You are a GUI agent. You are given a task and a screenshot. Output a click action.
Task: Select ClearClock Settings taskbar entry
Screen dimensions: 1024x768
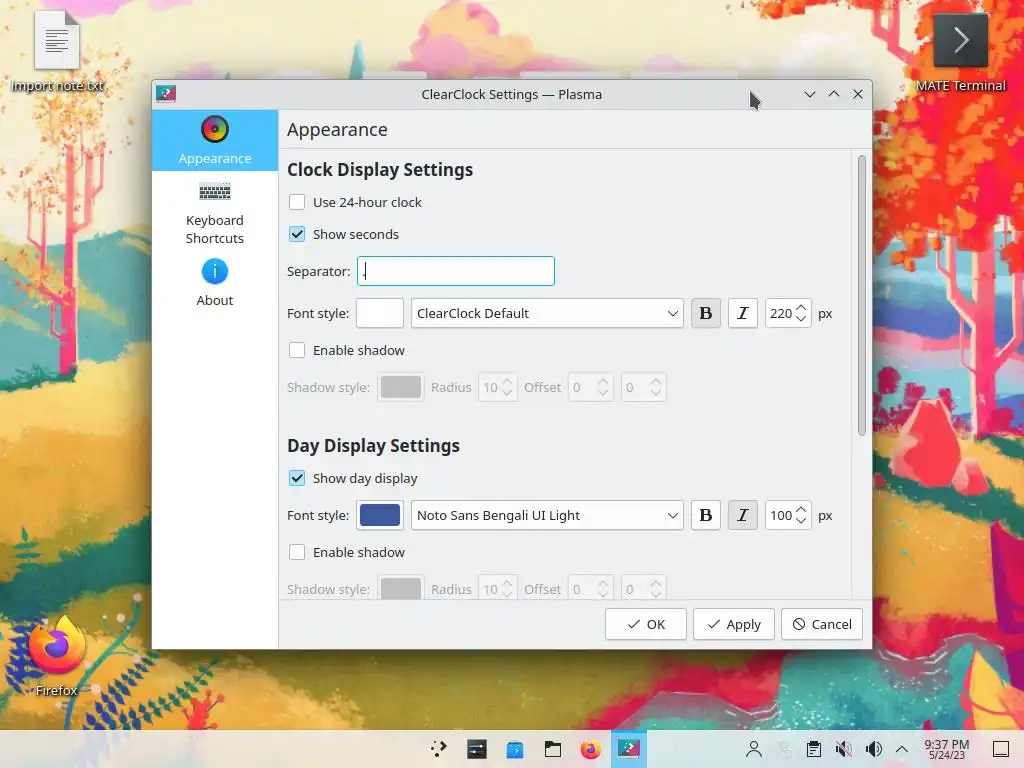coord(629,749)
